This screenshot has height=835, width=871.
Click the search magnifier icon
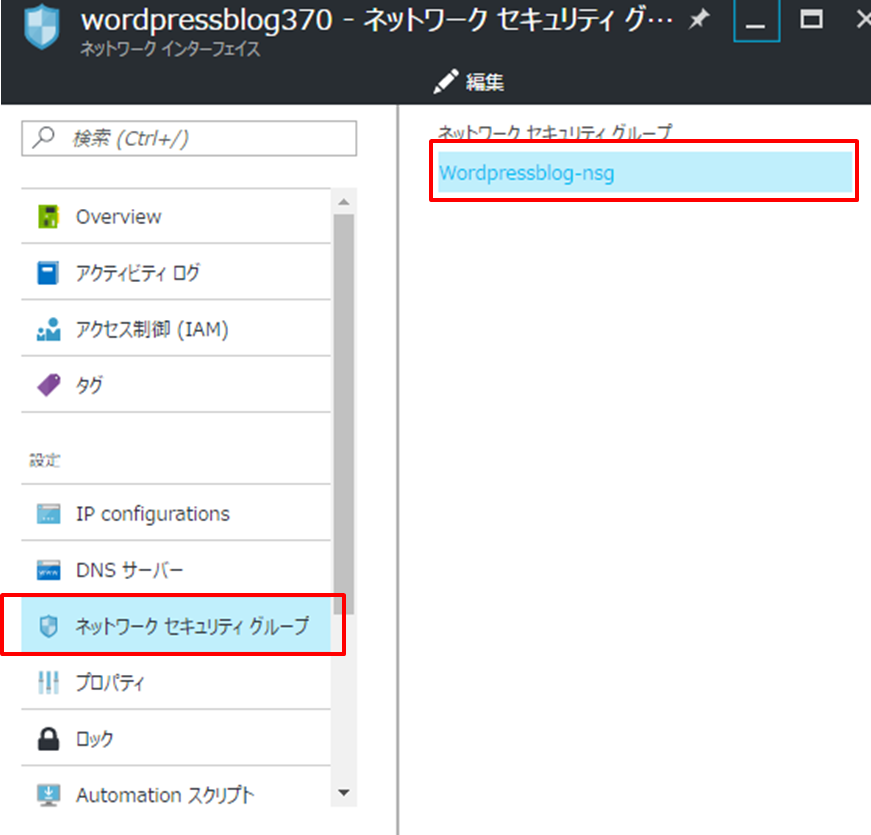pyautogui.click(x=43, y=137)
